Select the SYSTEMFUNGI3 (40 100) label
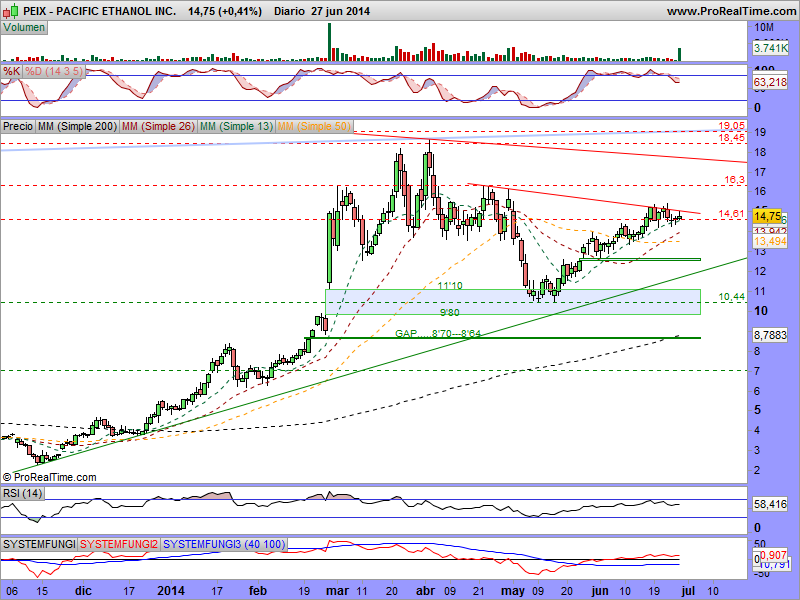 point(224,544)
